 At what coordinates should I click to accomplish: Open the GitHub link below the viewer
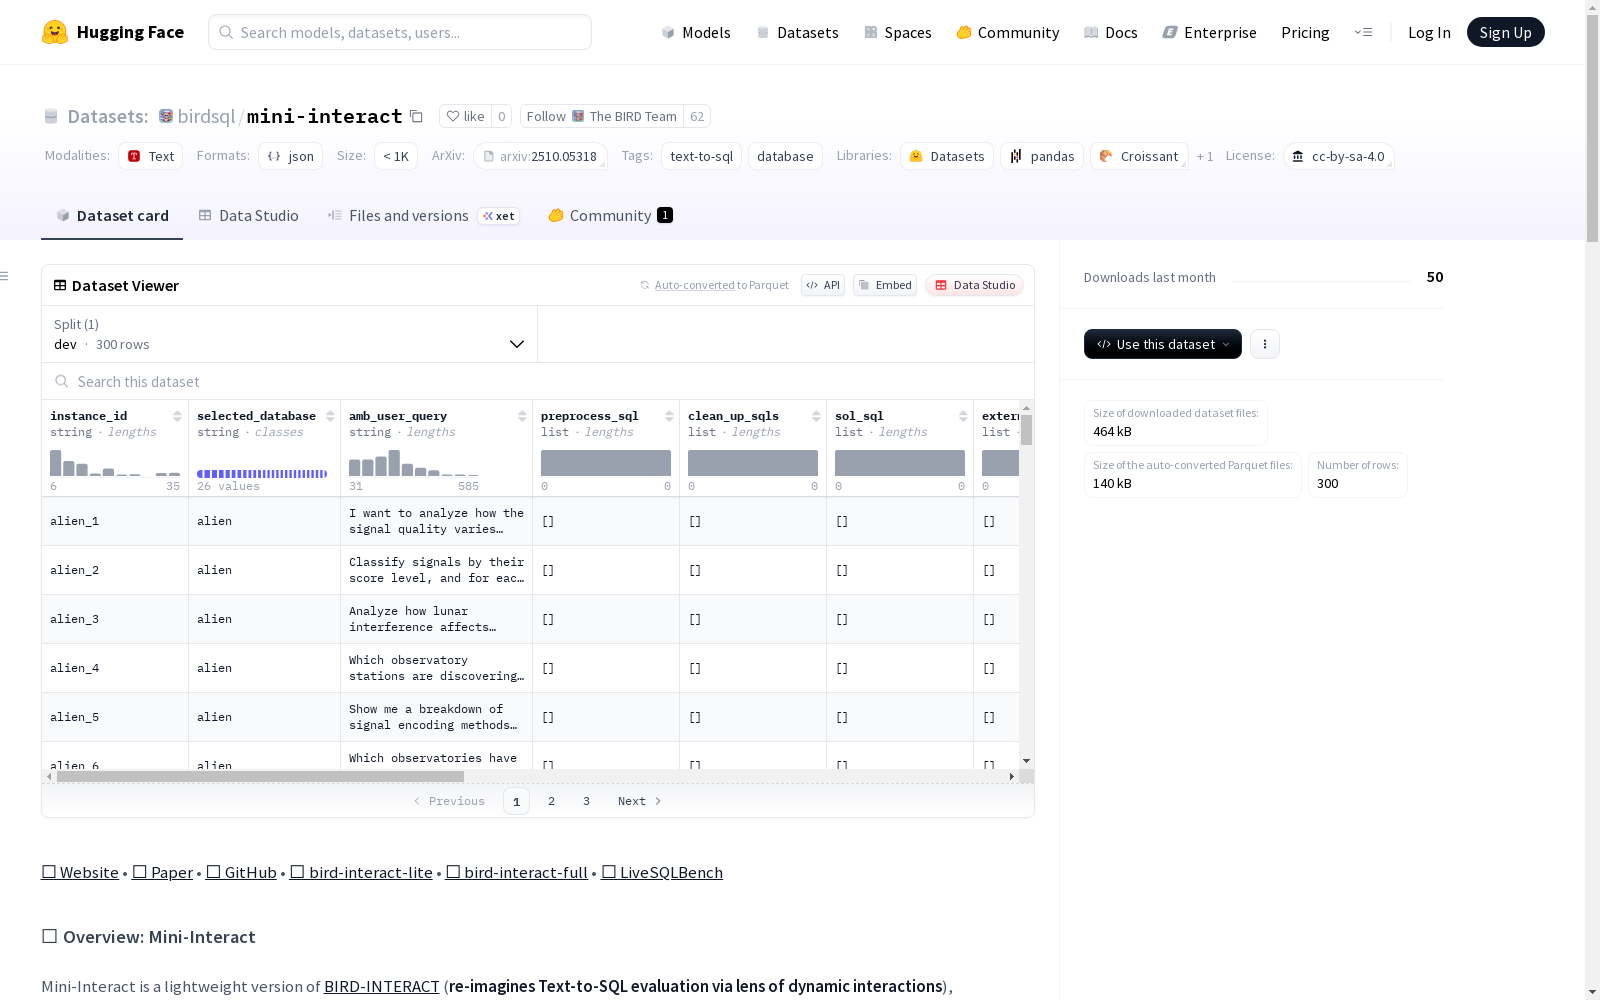point(241,872)
